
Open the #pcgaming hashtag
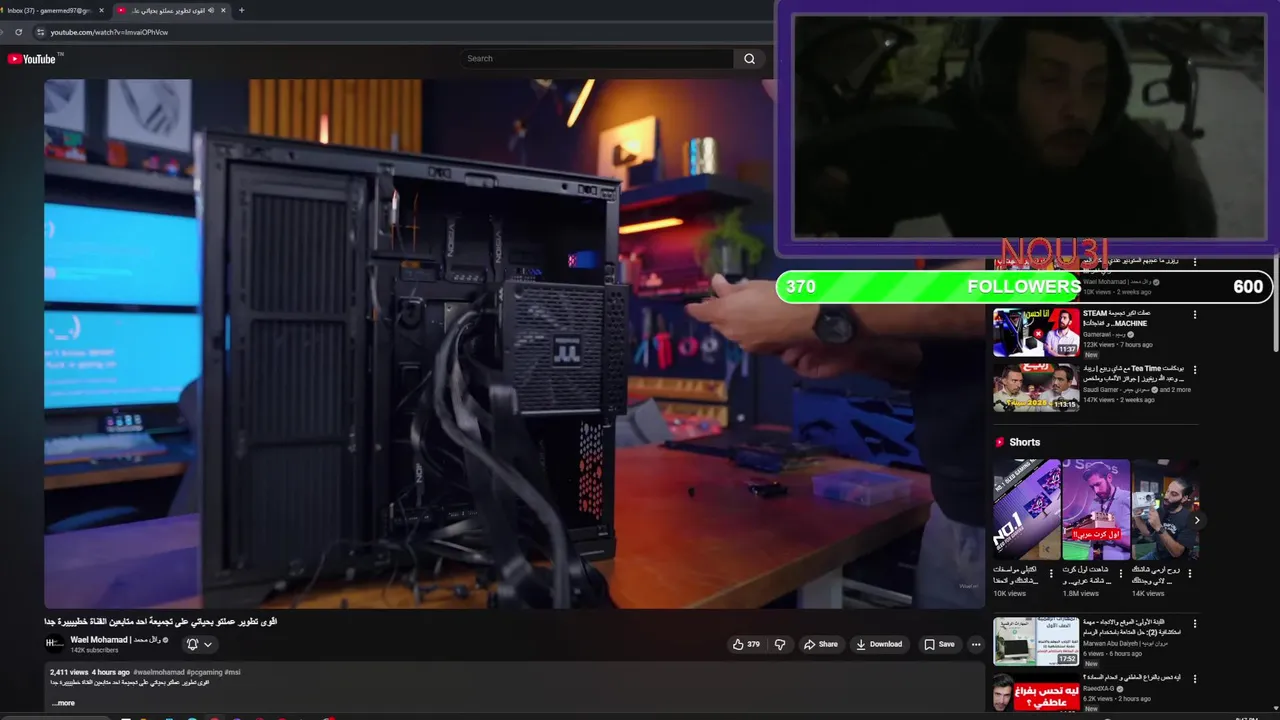pyautogui.click(x=204, y=672)
